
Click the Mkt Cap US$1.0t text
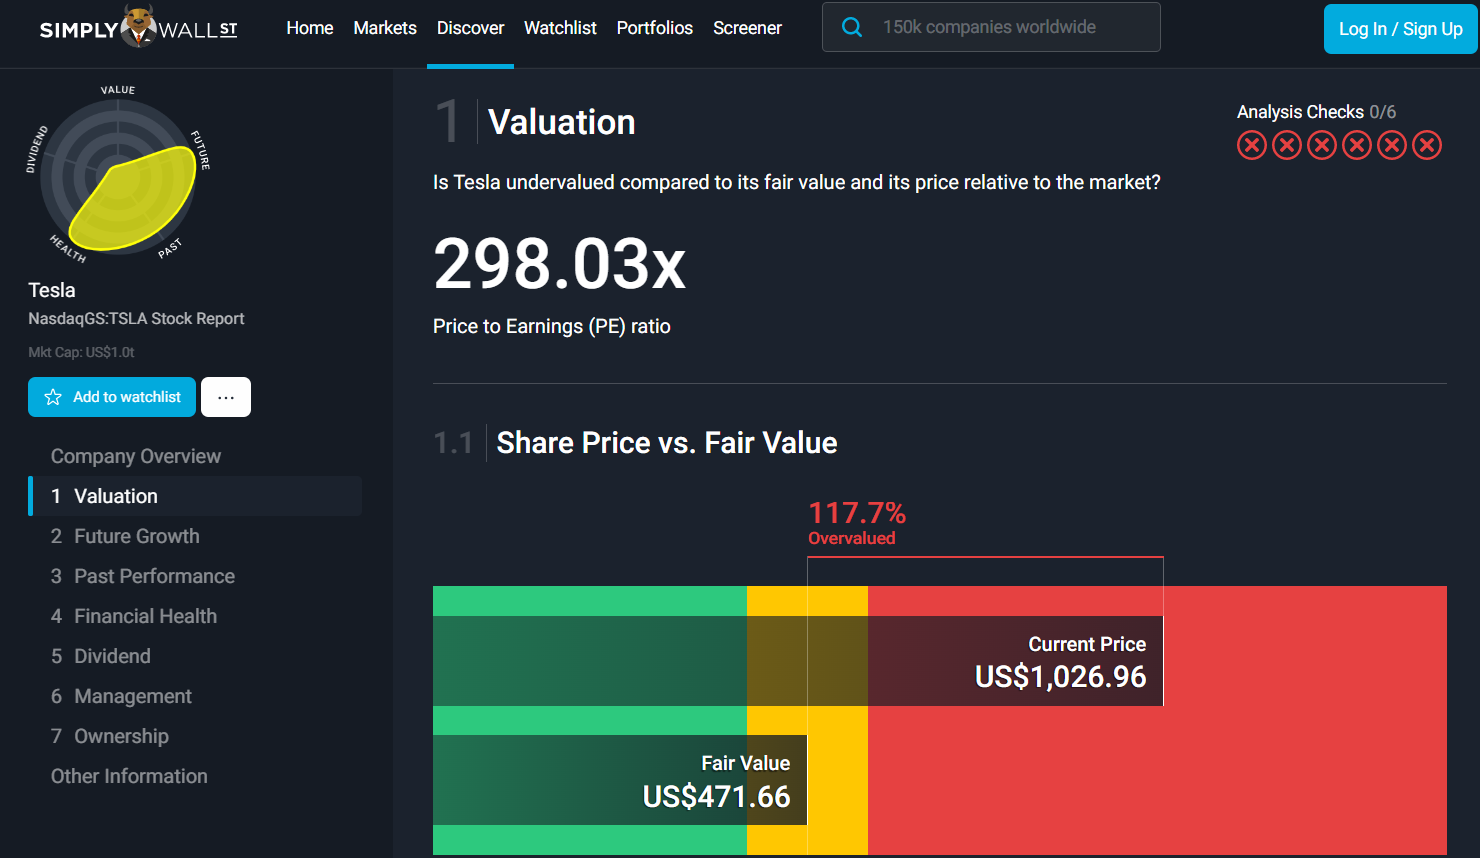click(x=81, y=352)
